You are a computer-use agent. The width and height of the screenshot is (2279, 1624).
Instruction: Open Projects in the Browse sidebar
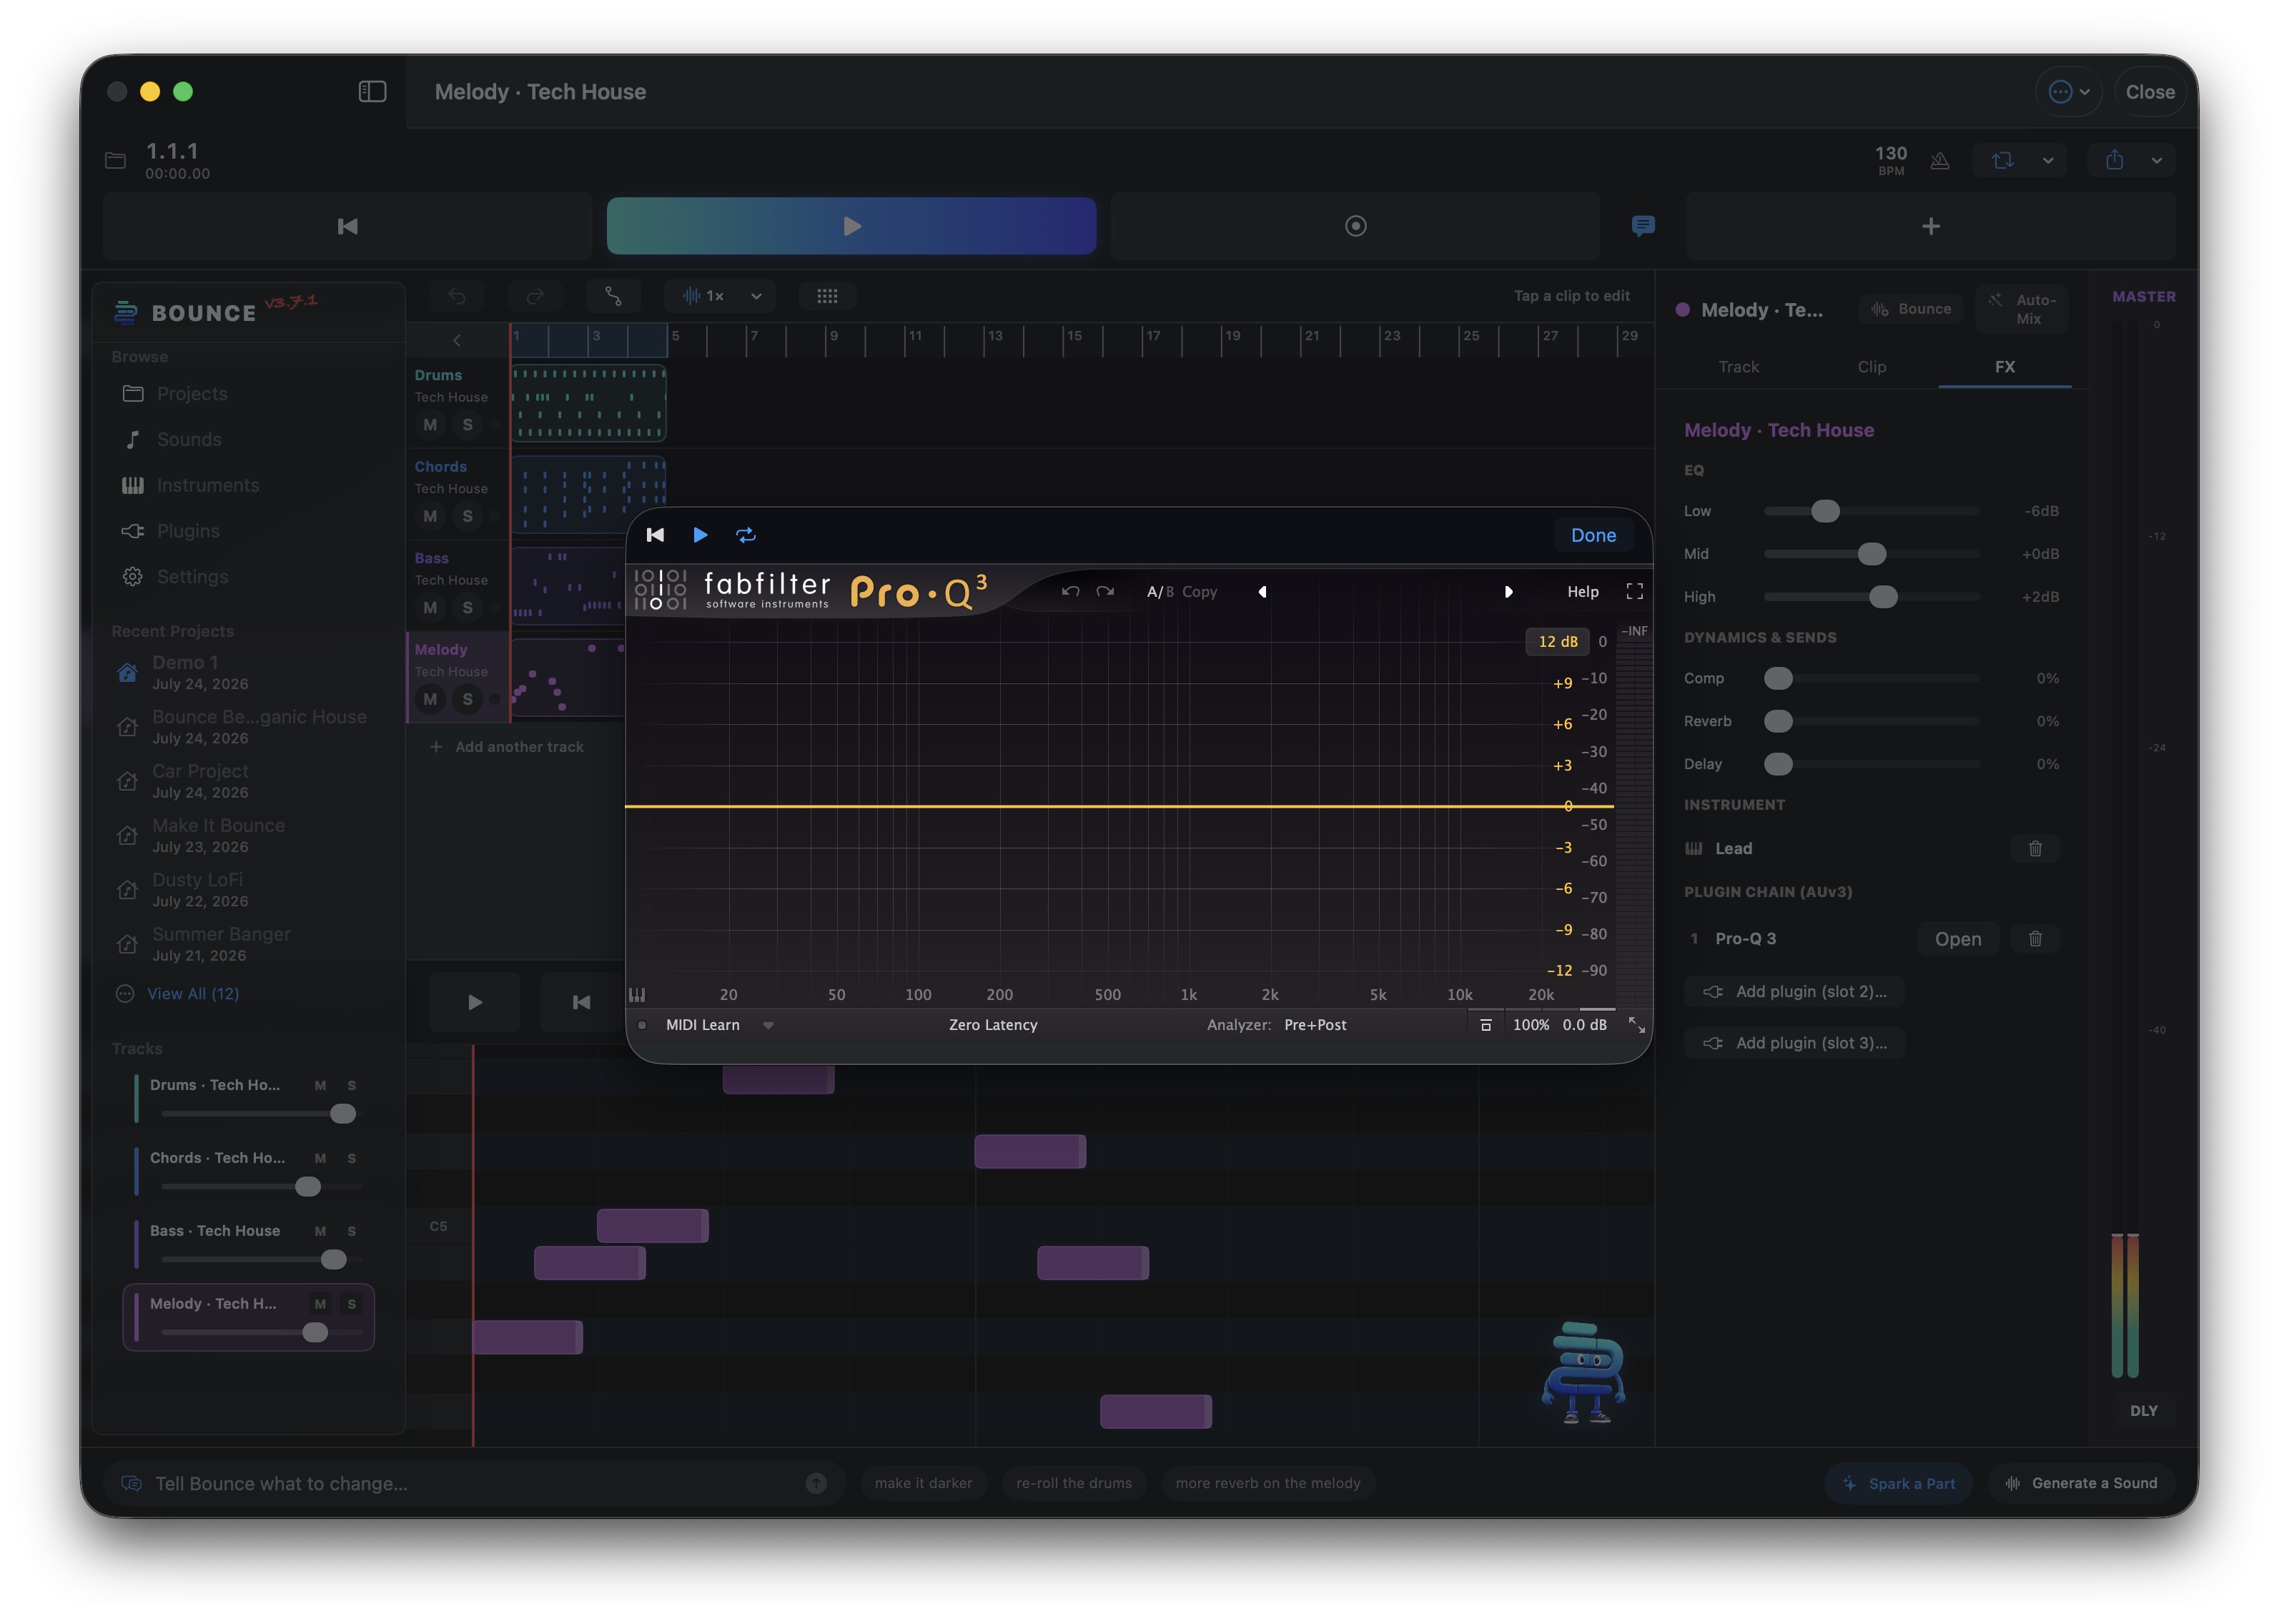click(250, 394)
